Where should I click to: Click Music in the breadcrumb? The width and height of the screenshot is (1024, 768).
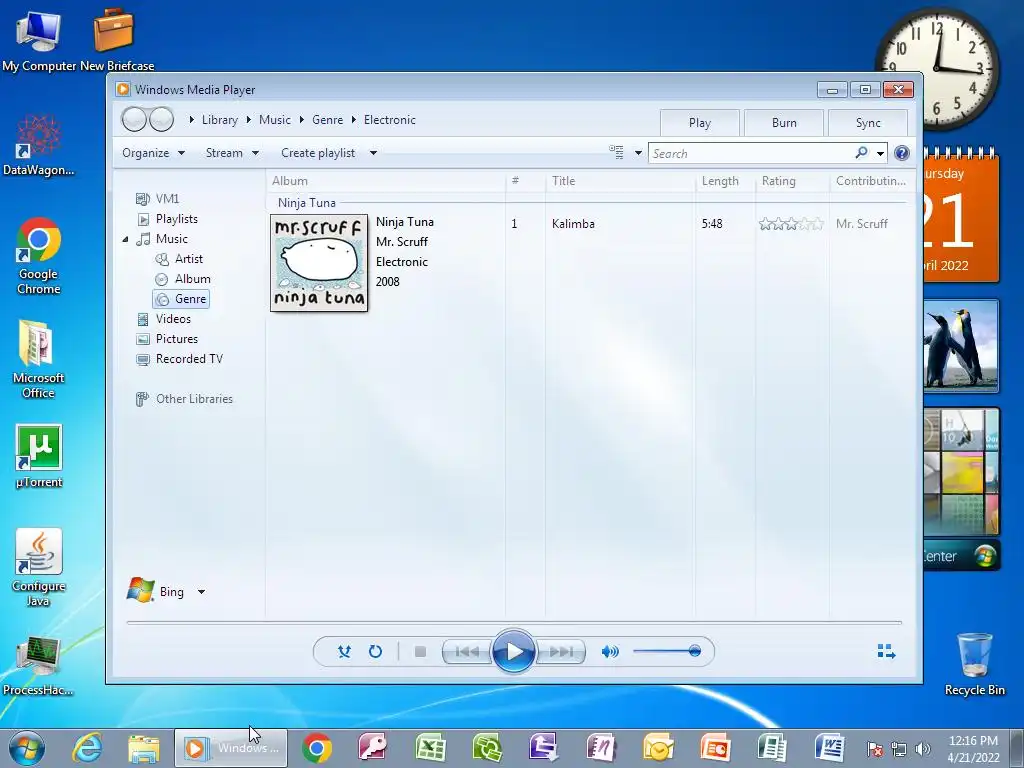point(274,120)
